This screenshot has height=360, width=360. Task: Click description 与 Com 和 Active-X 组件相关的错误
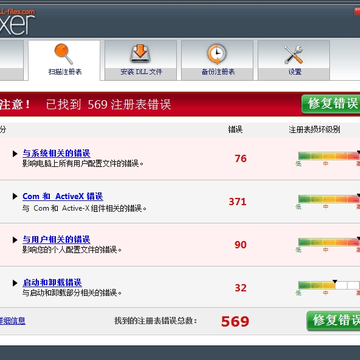85,208
